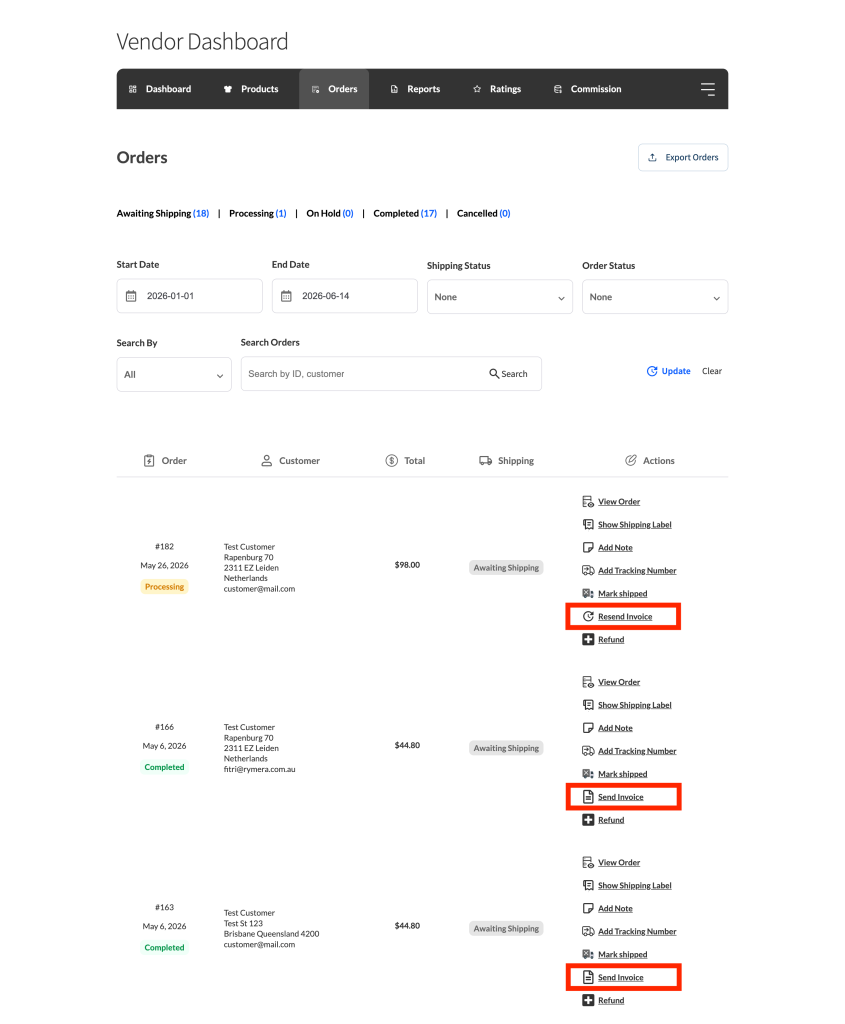Click the Actions column pencil icon

[631, 460]
